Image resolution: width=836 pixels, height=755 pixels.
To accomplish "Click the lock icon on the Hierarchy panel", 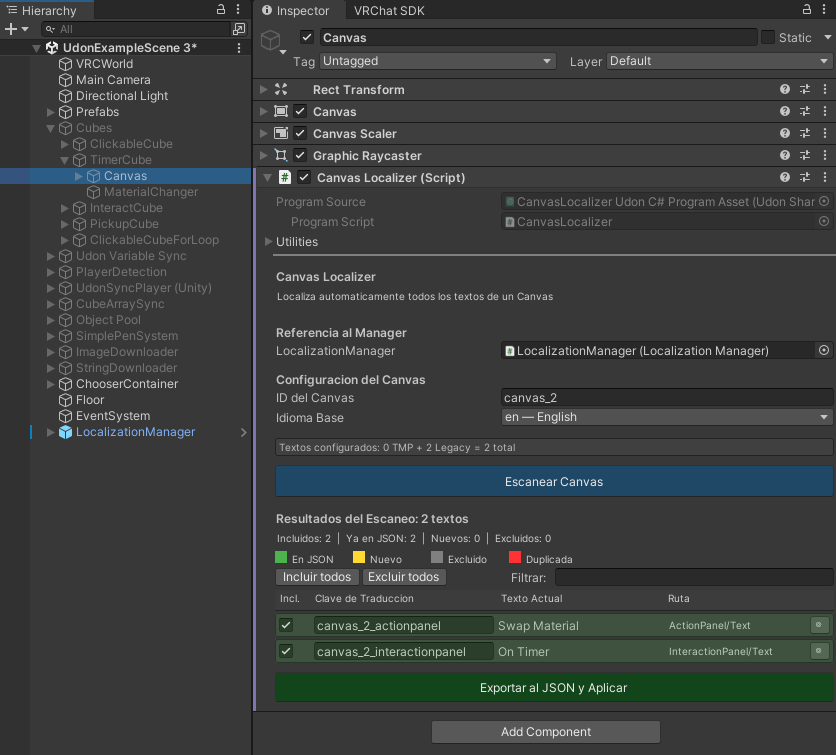I will [219, 10].
